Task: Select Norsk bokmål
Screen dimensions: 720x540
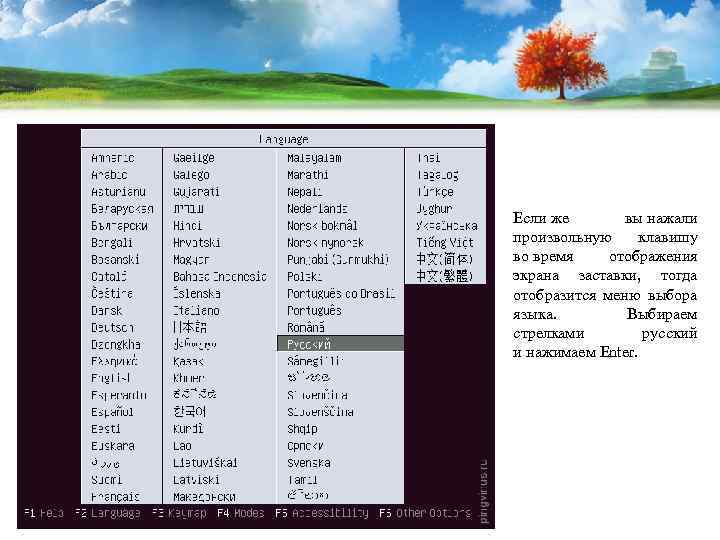Action: click(322, 225)
